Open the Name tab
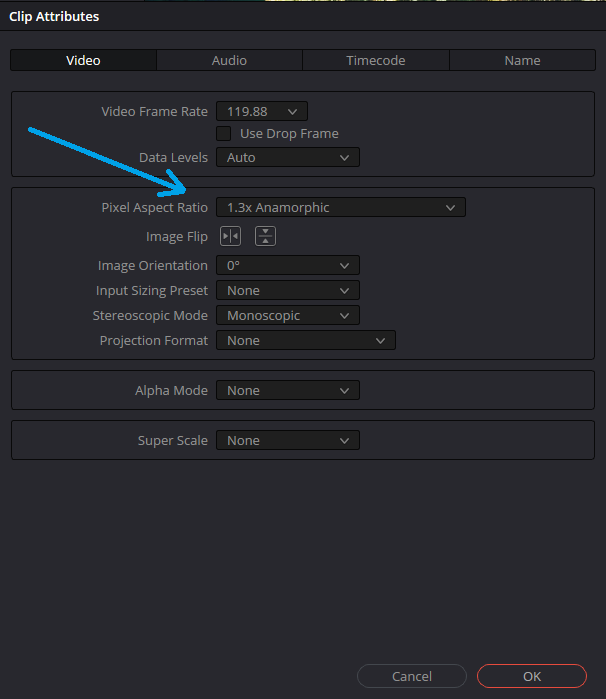Screen dimensions: 606x699 (522, 61)
